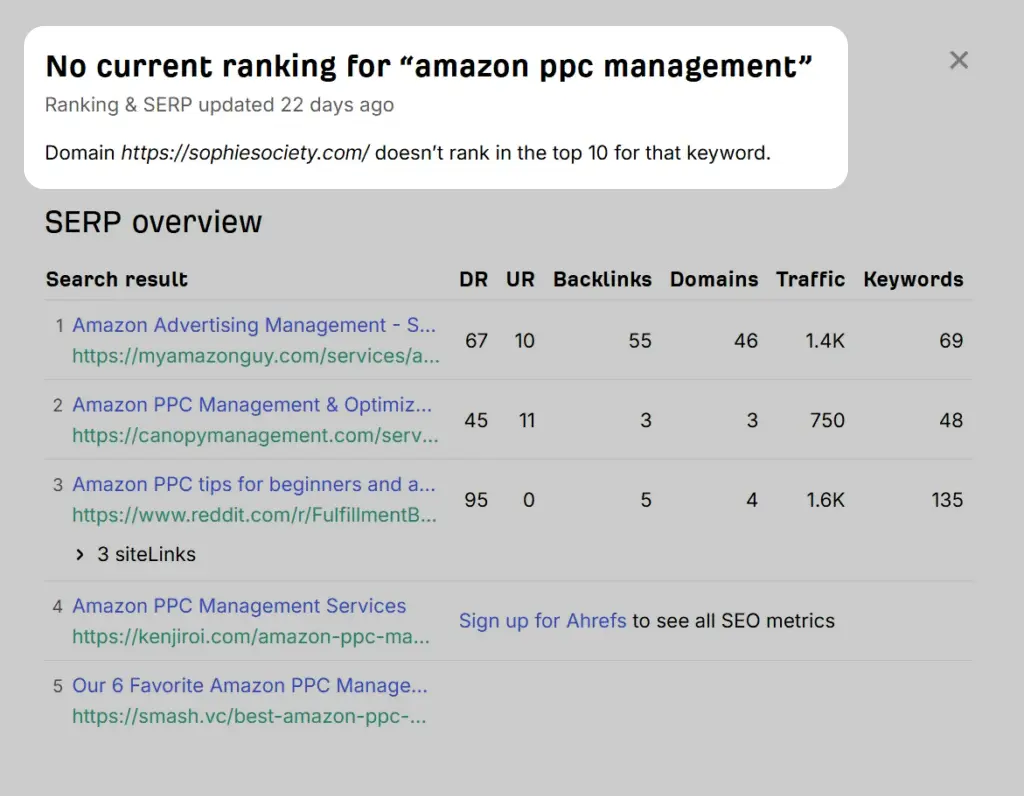The height and width of the screenshot is (796, 1024).
Task: Visit the reddit.com FulfillmentB URL
Action: (254, 515)
